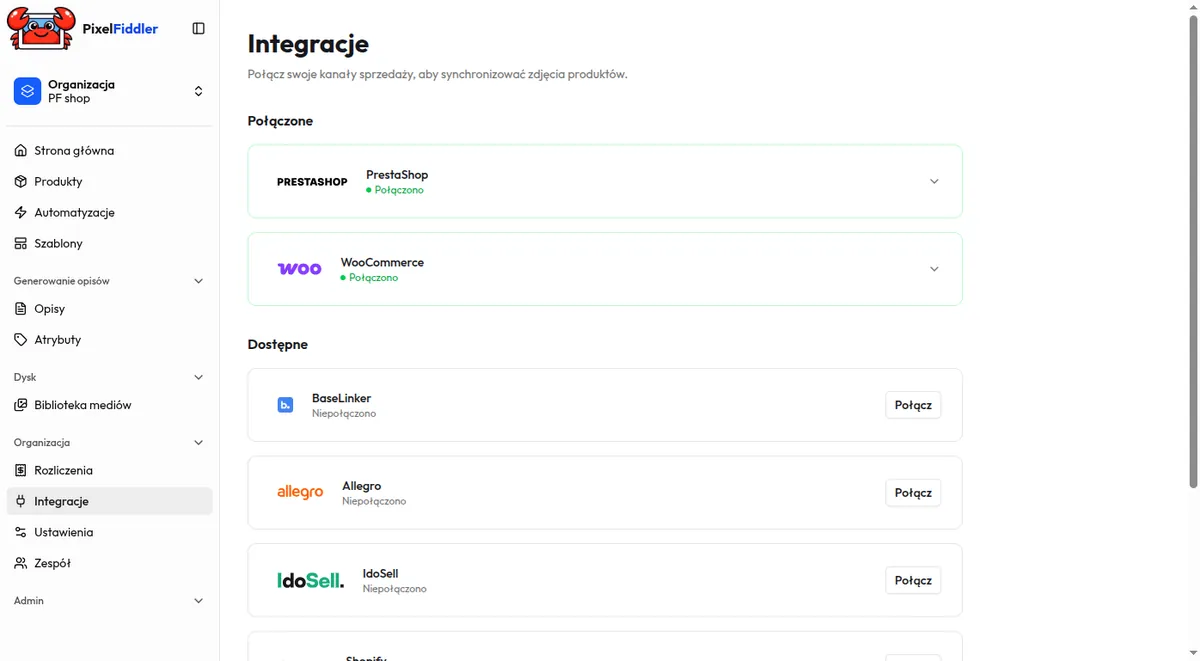Screen dimensions: 1200x661
Task: Go to Opisy
Action: (109, 309)
